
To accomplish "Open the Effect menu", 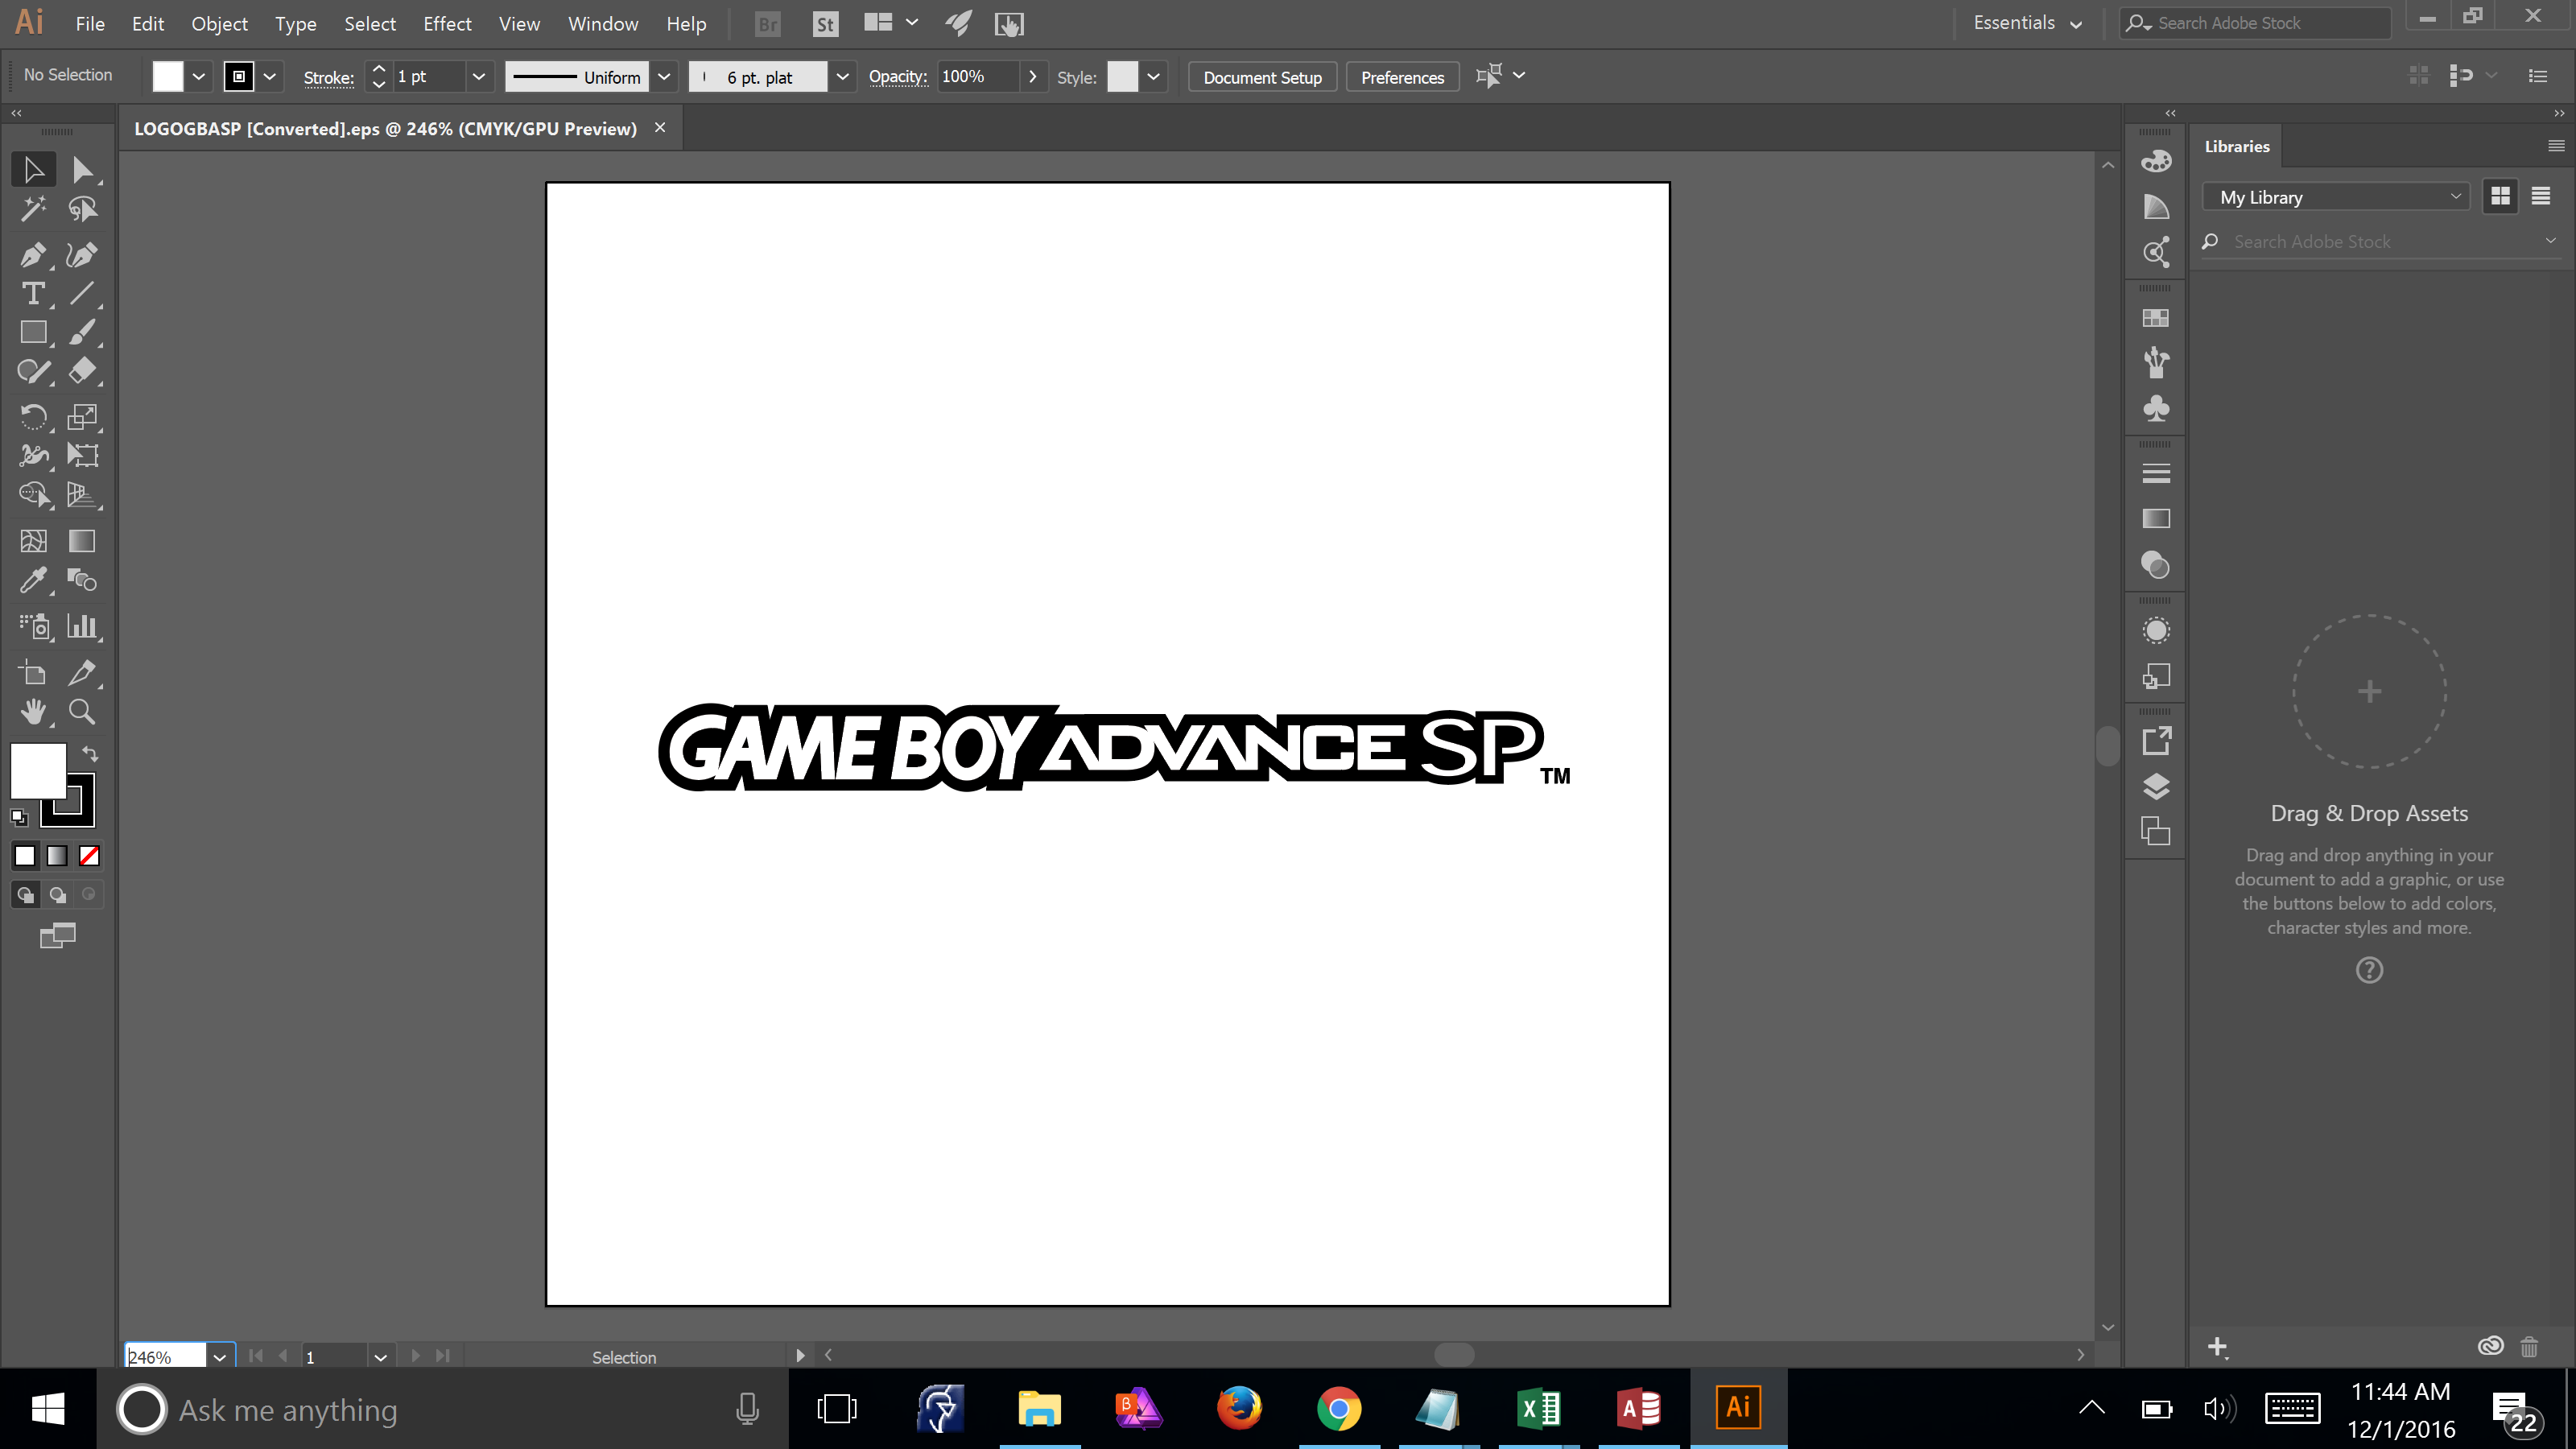I will (447, 24).
